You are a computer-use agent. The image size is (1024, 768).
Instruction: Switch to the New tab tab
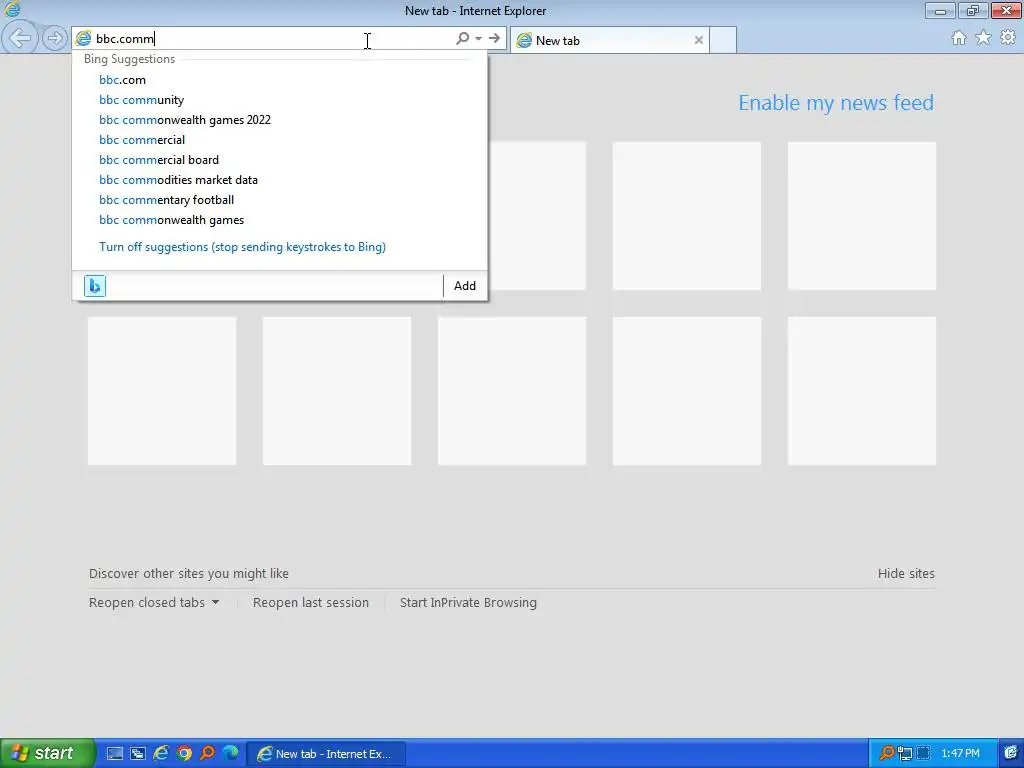(x=609, y=40)
